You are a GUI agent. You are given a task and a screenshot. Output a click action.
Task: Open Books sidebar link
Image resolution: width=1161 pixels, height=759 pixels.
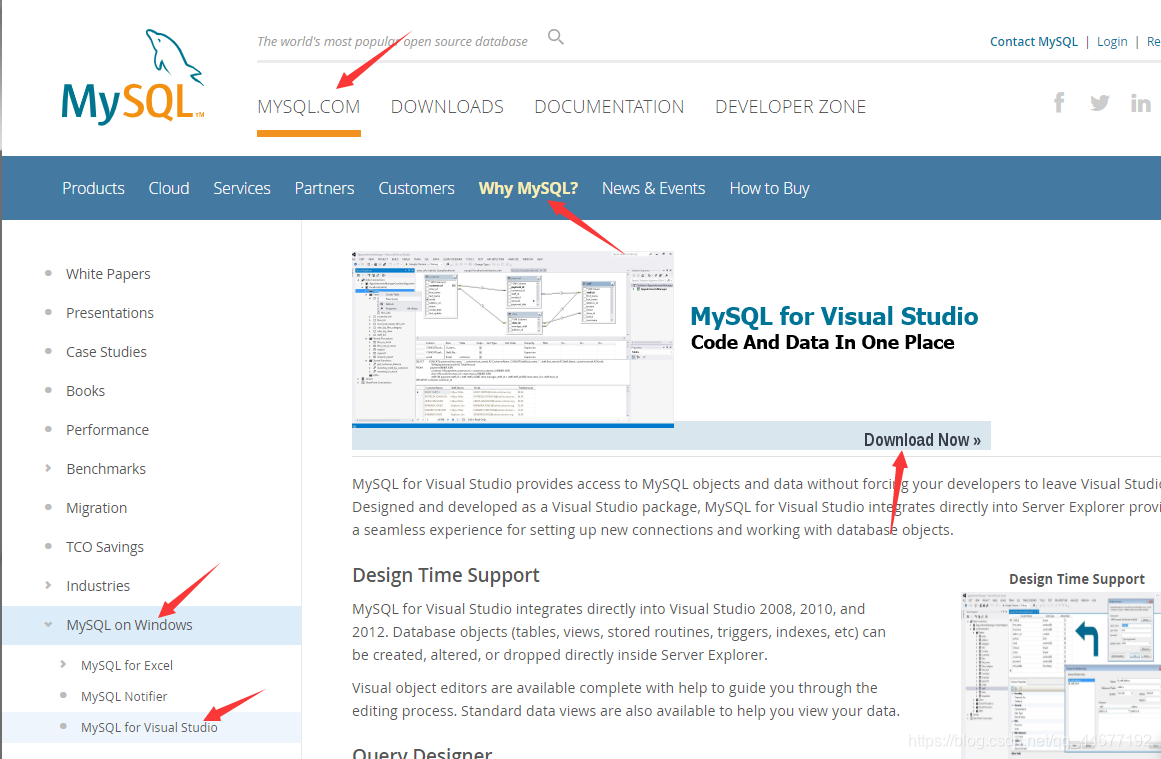[85, 391]
